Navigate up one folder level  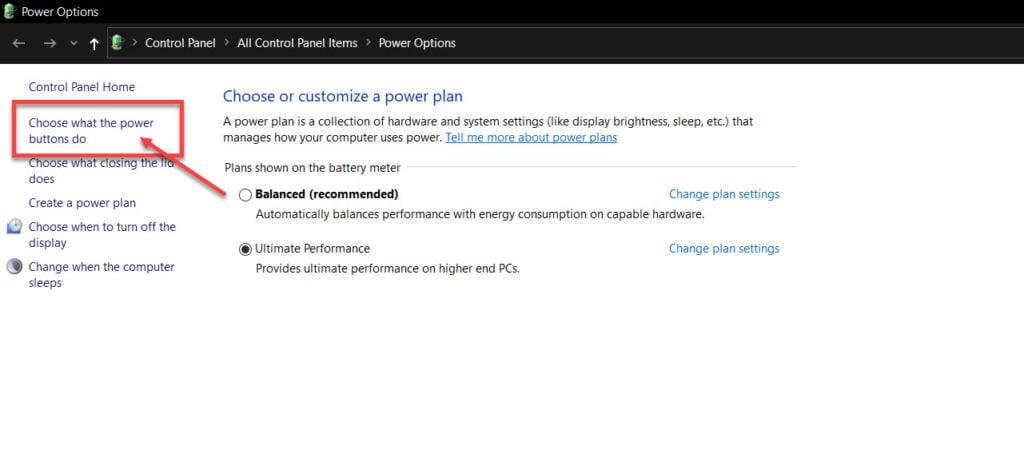pos(94,43)
